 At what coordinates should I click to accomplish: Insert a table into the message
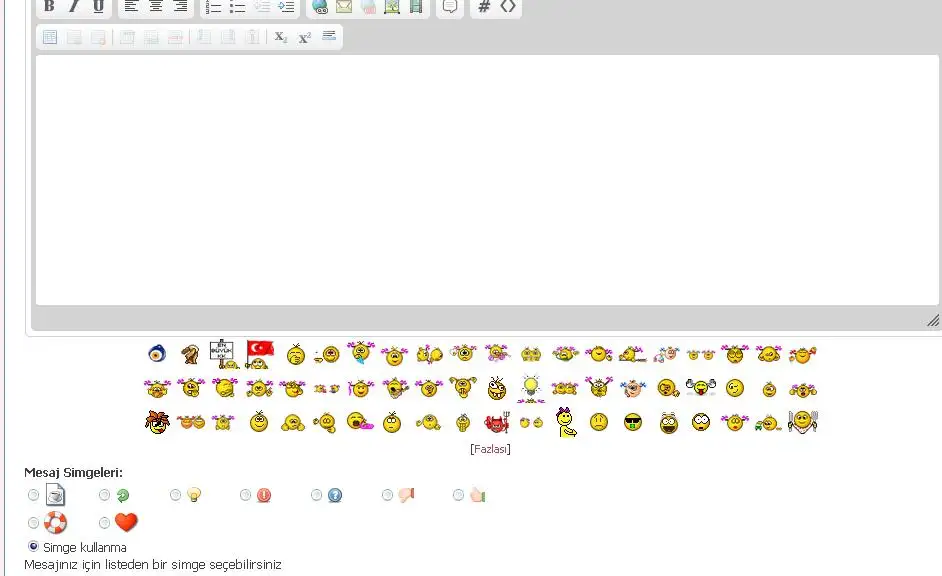(x=50, y=37)
